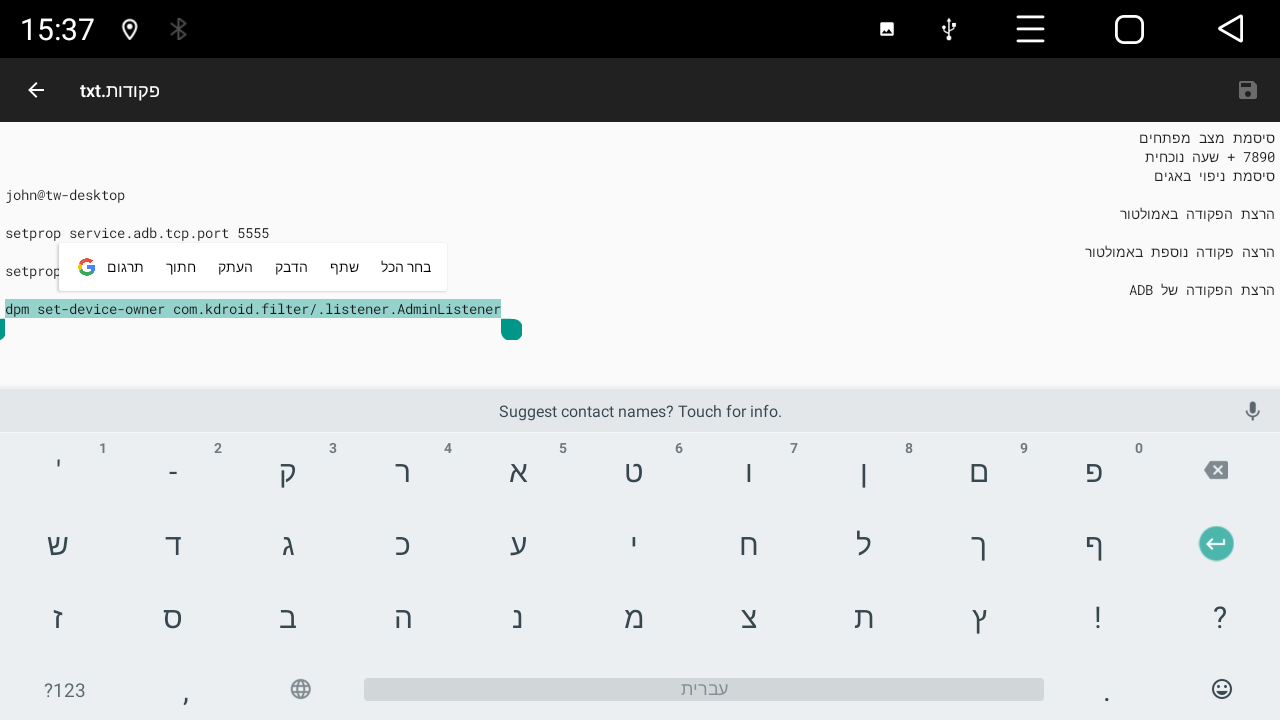Choose 'העתק' to copy selected text

coord(236,267)
